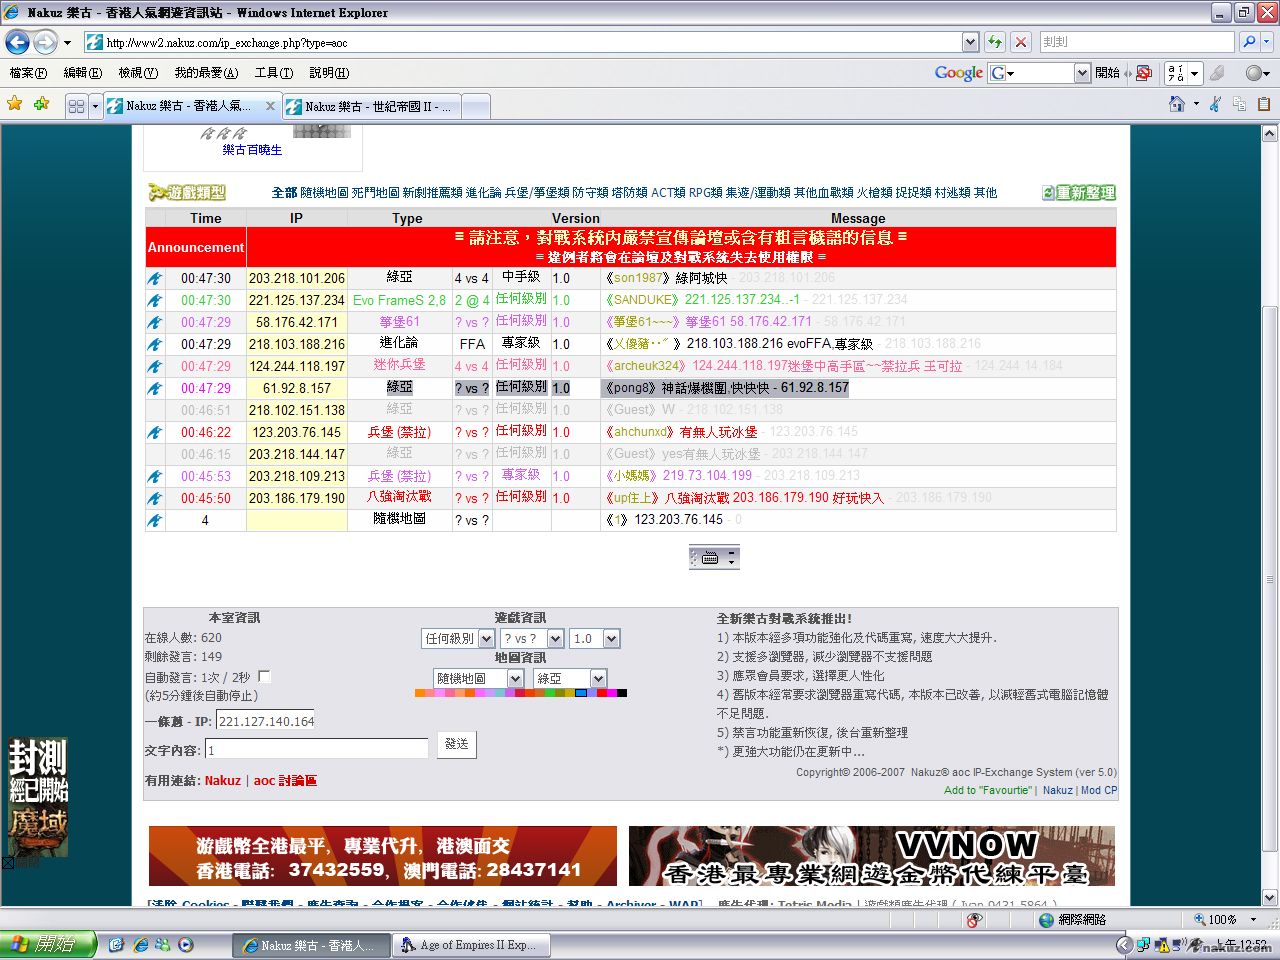The width and height of the screenshot is (1280, 960).
Task: Open the 檔案(F) menu
Action: pos(28,73)
